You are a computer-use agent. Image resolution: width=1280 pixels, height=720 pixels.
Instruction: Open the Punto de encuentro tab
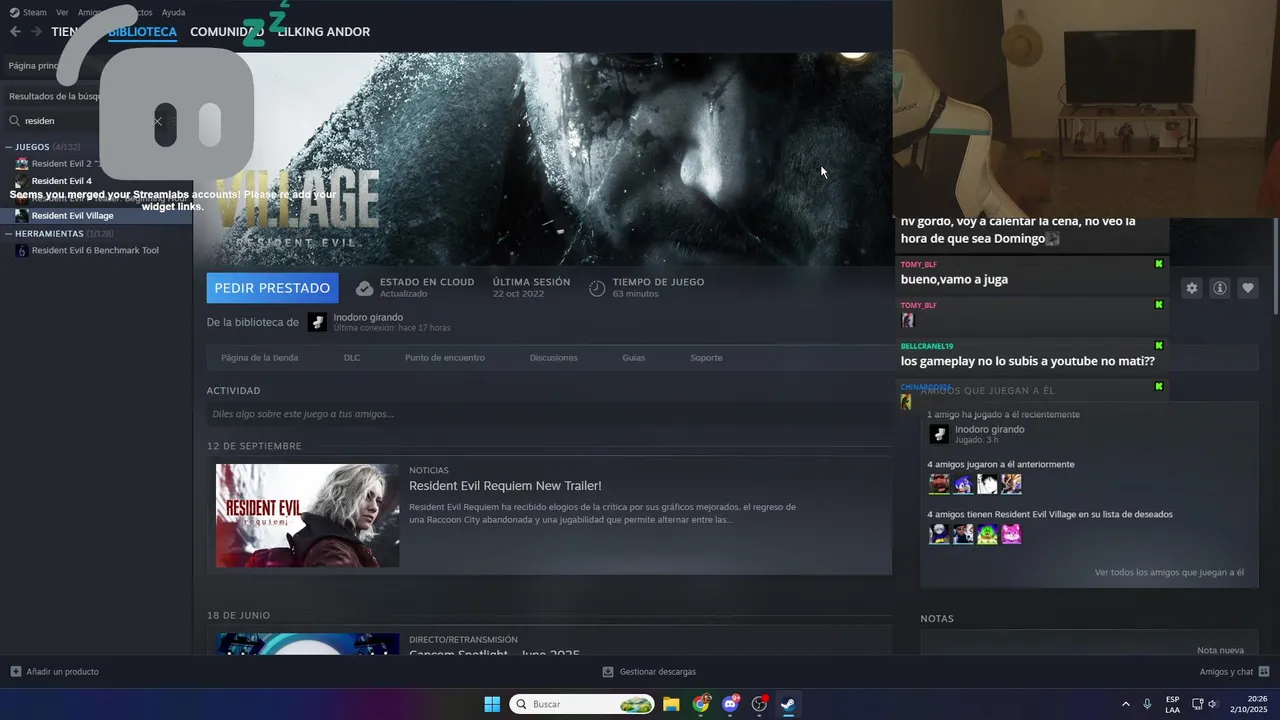tap(445, 358)
